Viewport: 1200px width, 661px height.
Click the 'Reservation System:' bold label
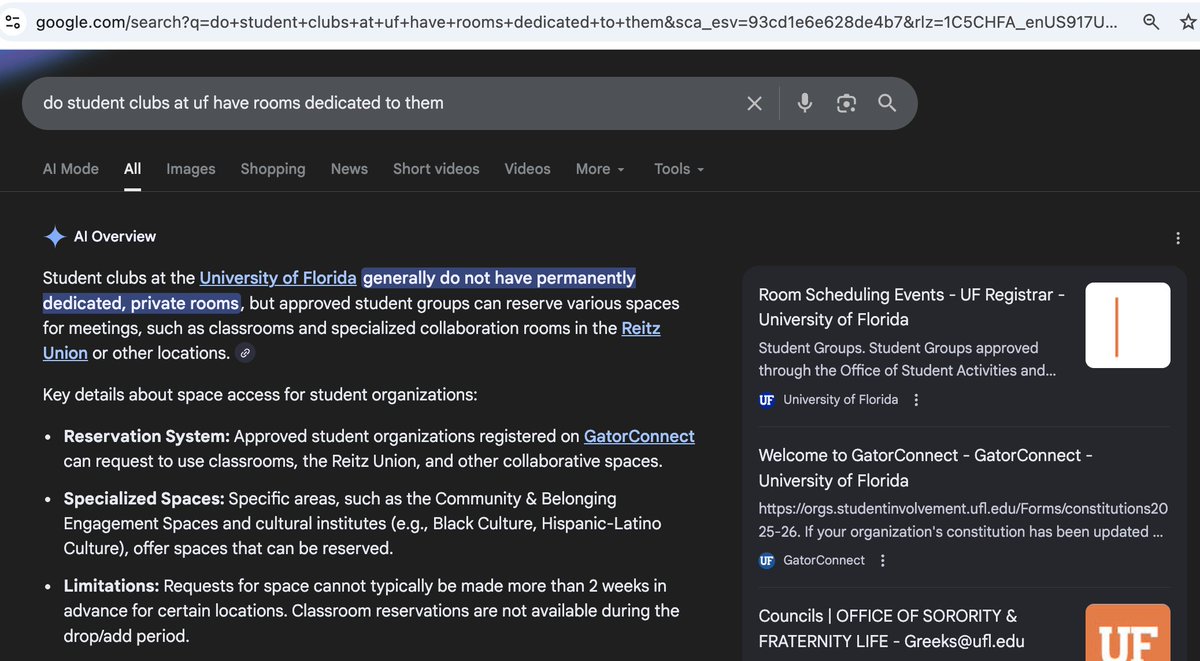click(x=147, y=437)
